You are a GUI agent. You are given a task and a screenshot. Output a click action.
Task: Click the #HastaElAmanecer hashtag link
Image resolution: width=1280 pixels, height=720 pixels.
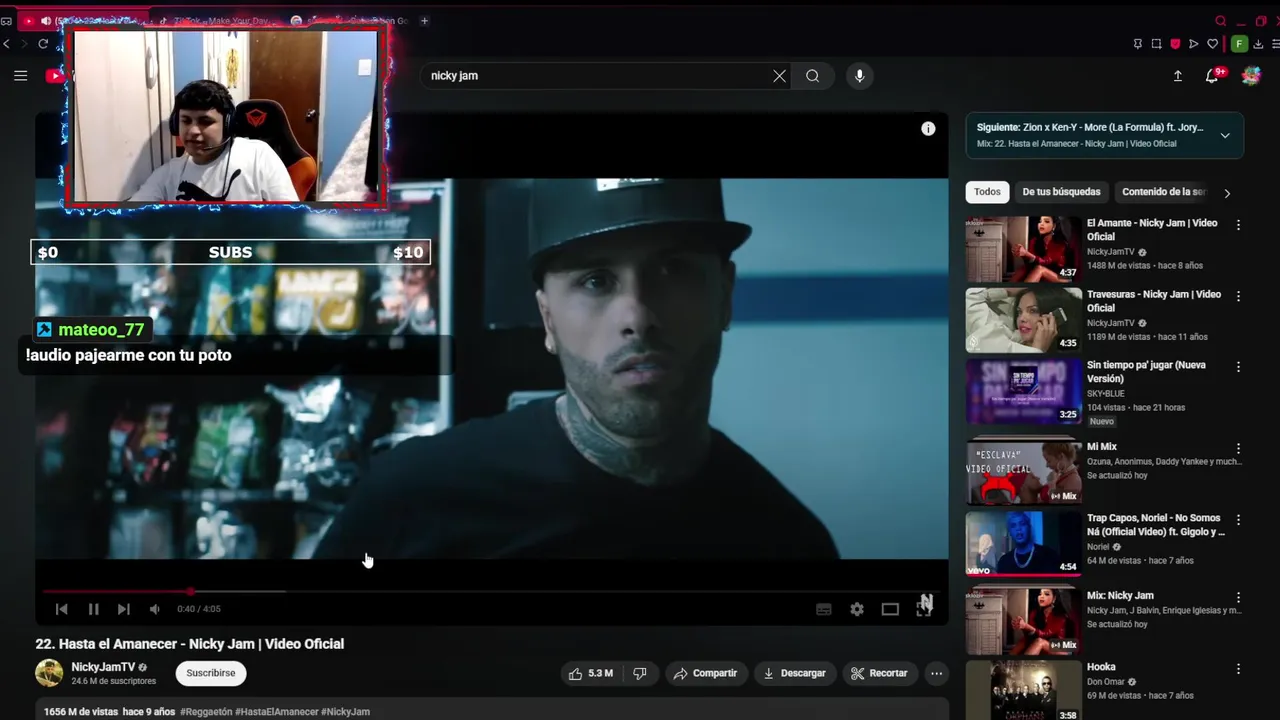(276, 712)
